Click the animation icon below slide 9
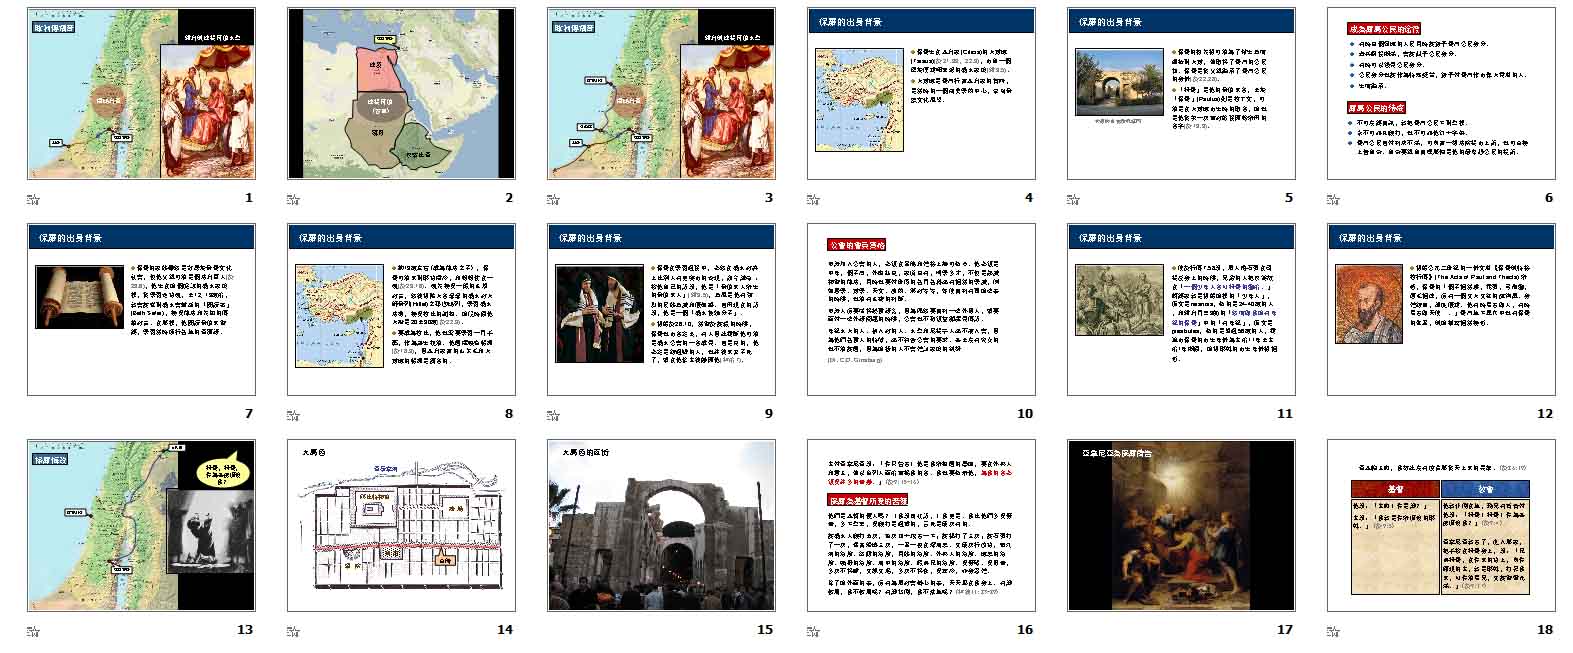 pyautogui.click(x=553, y=414)
